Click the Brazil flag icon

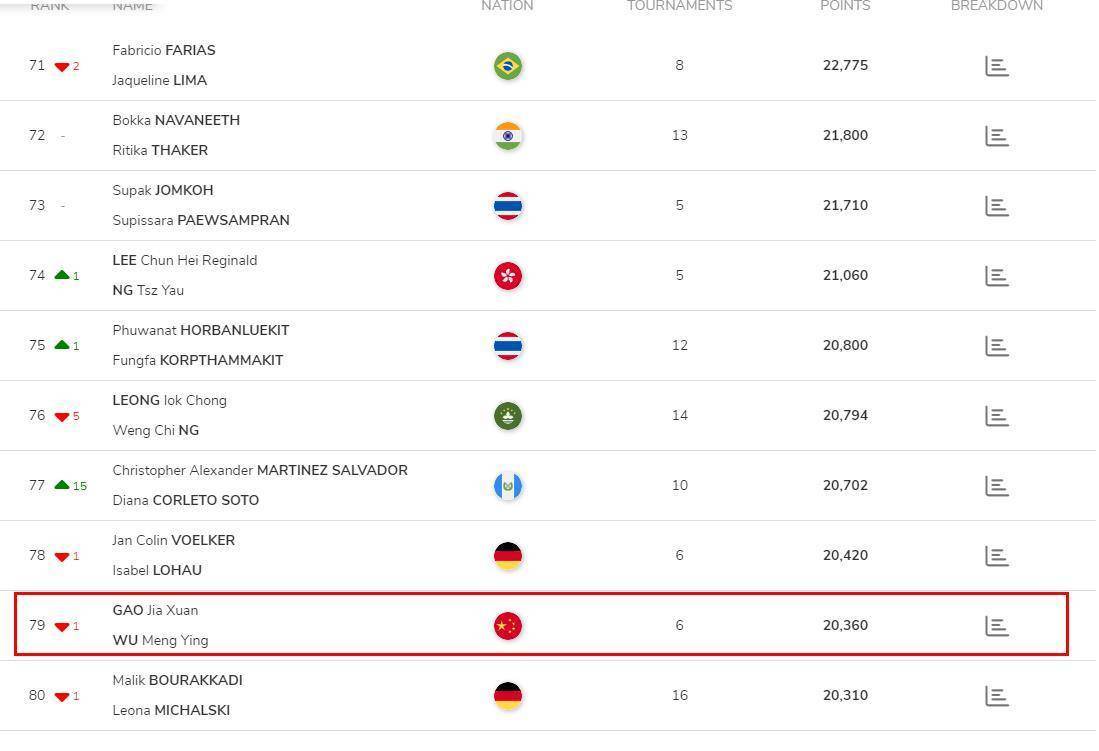[x=507, y=66]
